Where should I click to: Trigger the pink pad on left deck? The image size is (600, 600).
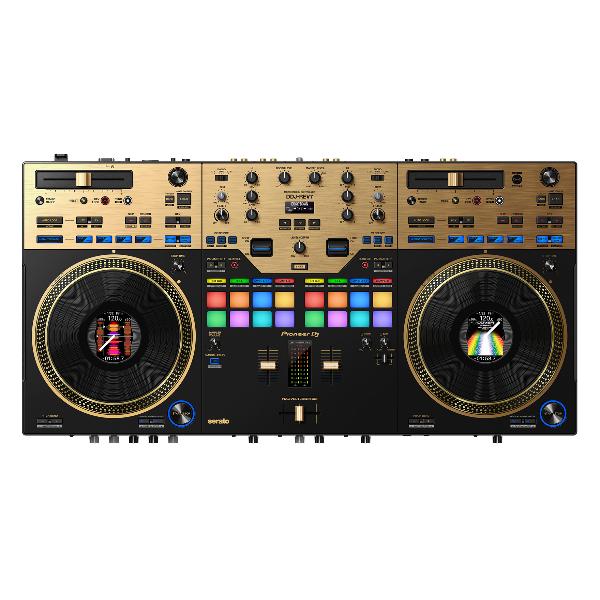point(240,319)
